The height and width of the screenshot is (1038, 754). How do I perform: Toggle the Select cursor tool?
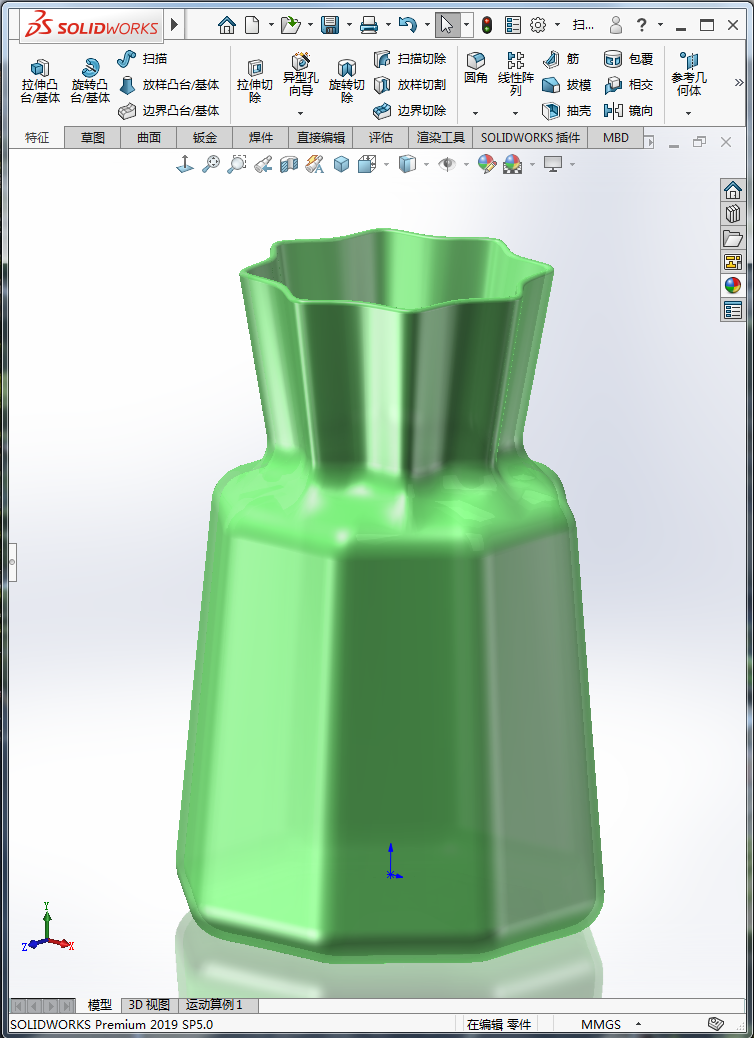coord(448,25)
